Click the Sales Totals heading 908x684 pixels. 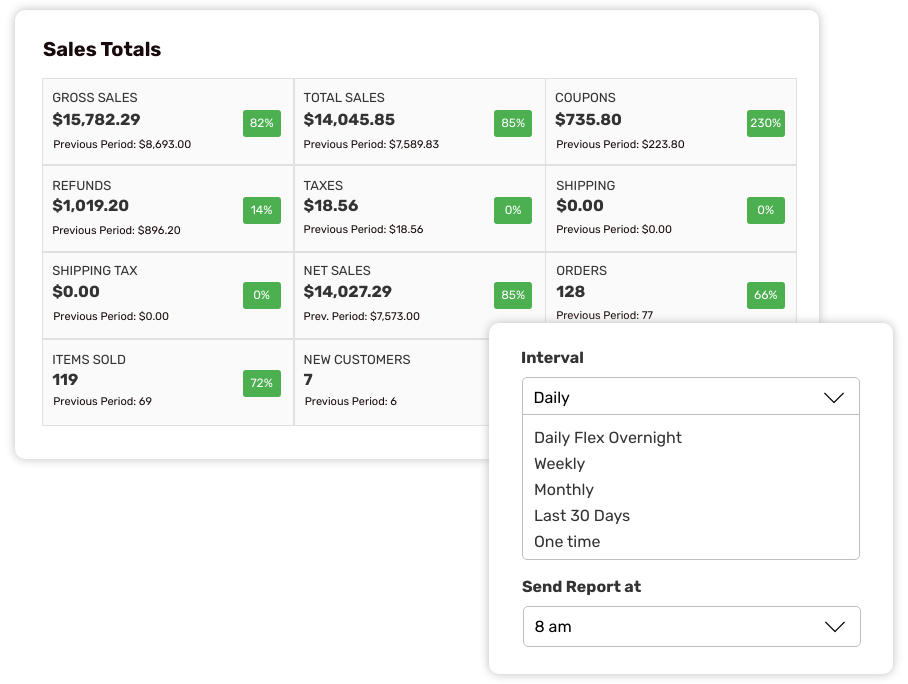coord(103,49)
